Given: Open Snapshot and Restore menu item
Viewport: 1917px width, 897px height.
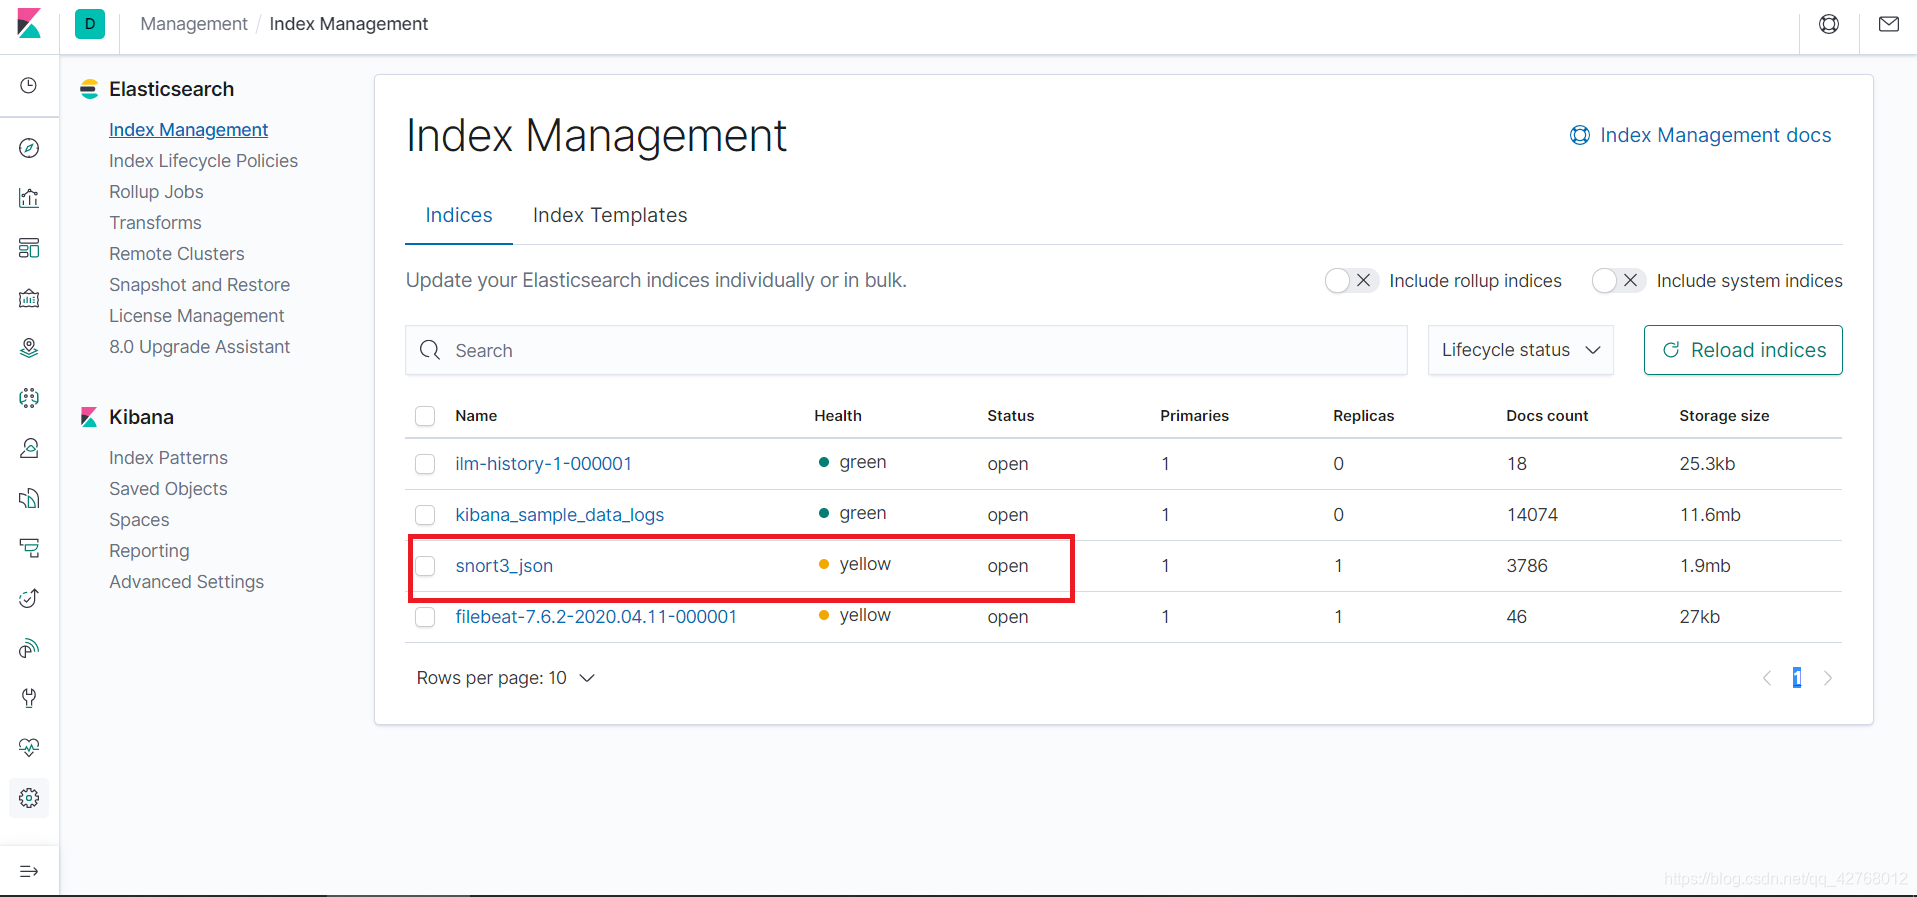Looking at the screenshot, I should (x=199, y=285).
